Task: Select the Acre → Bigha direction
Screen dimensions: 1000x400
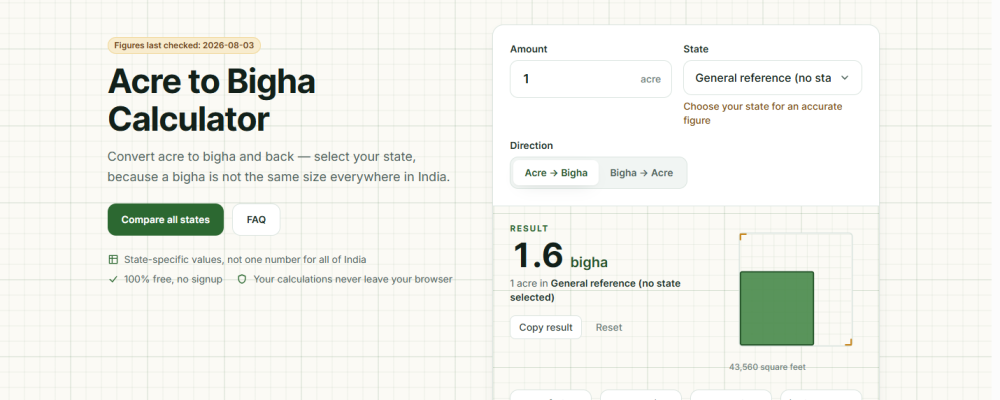Action: [x=556, y=173]
